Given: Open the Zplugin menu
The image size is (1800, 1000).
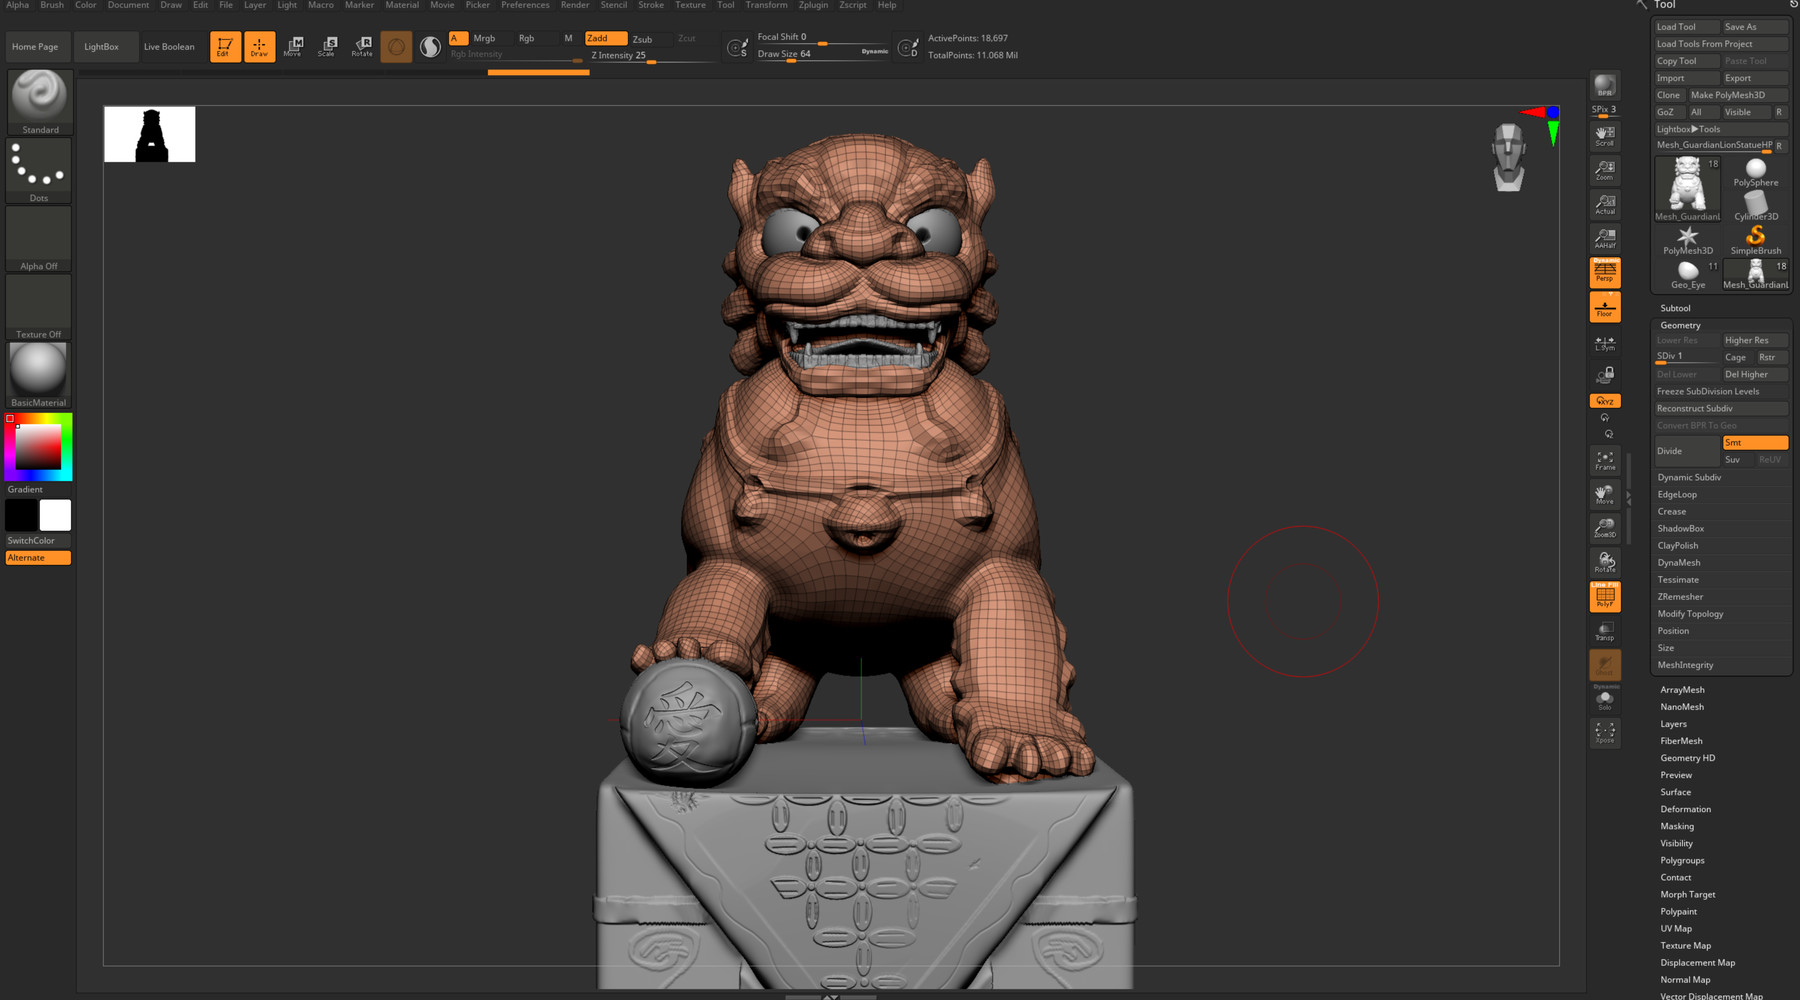Looking at the screenshot, I should 812,5.
